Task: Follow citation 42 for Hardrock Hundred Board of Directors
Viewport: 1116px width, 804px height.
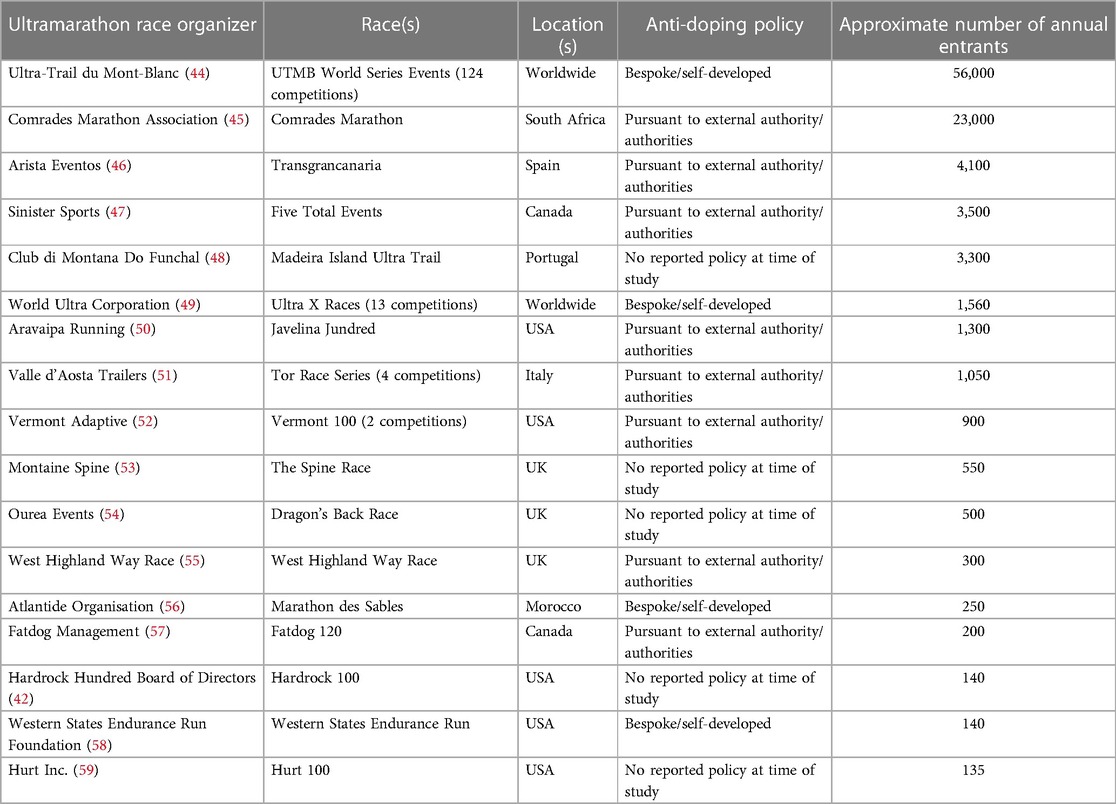Action: (x=21, y=699)
